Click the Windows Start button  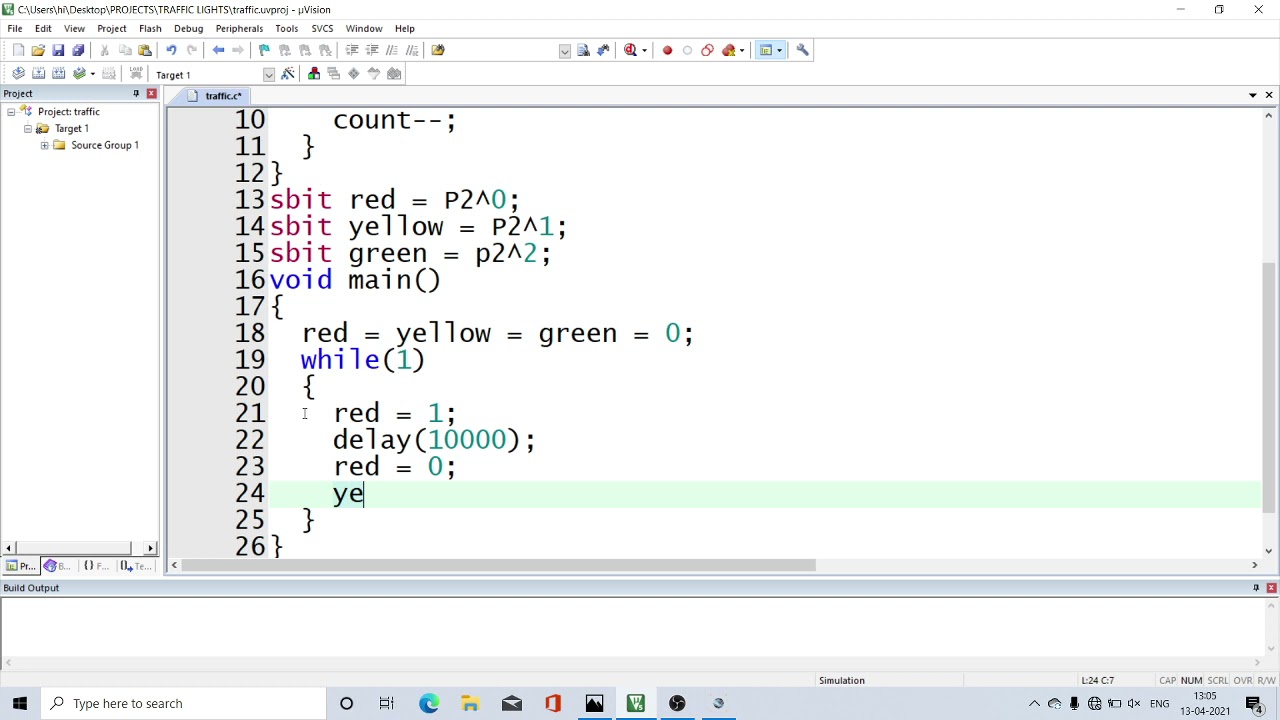20,703
